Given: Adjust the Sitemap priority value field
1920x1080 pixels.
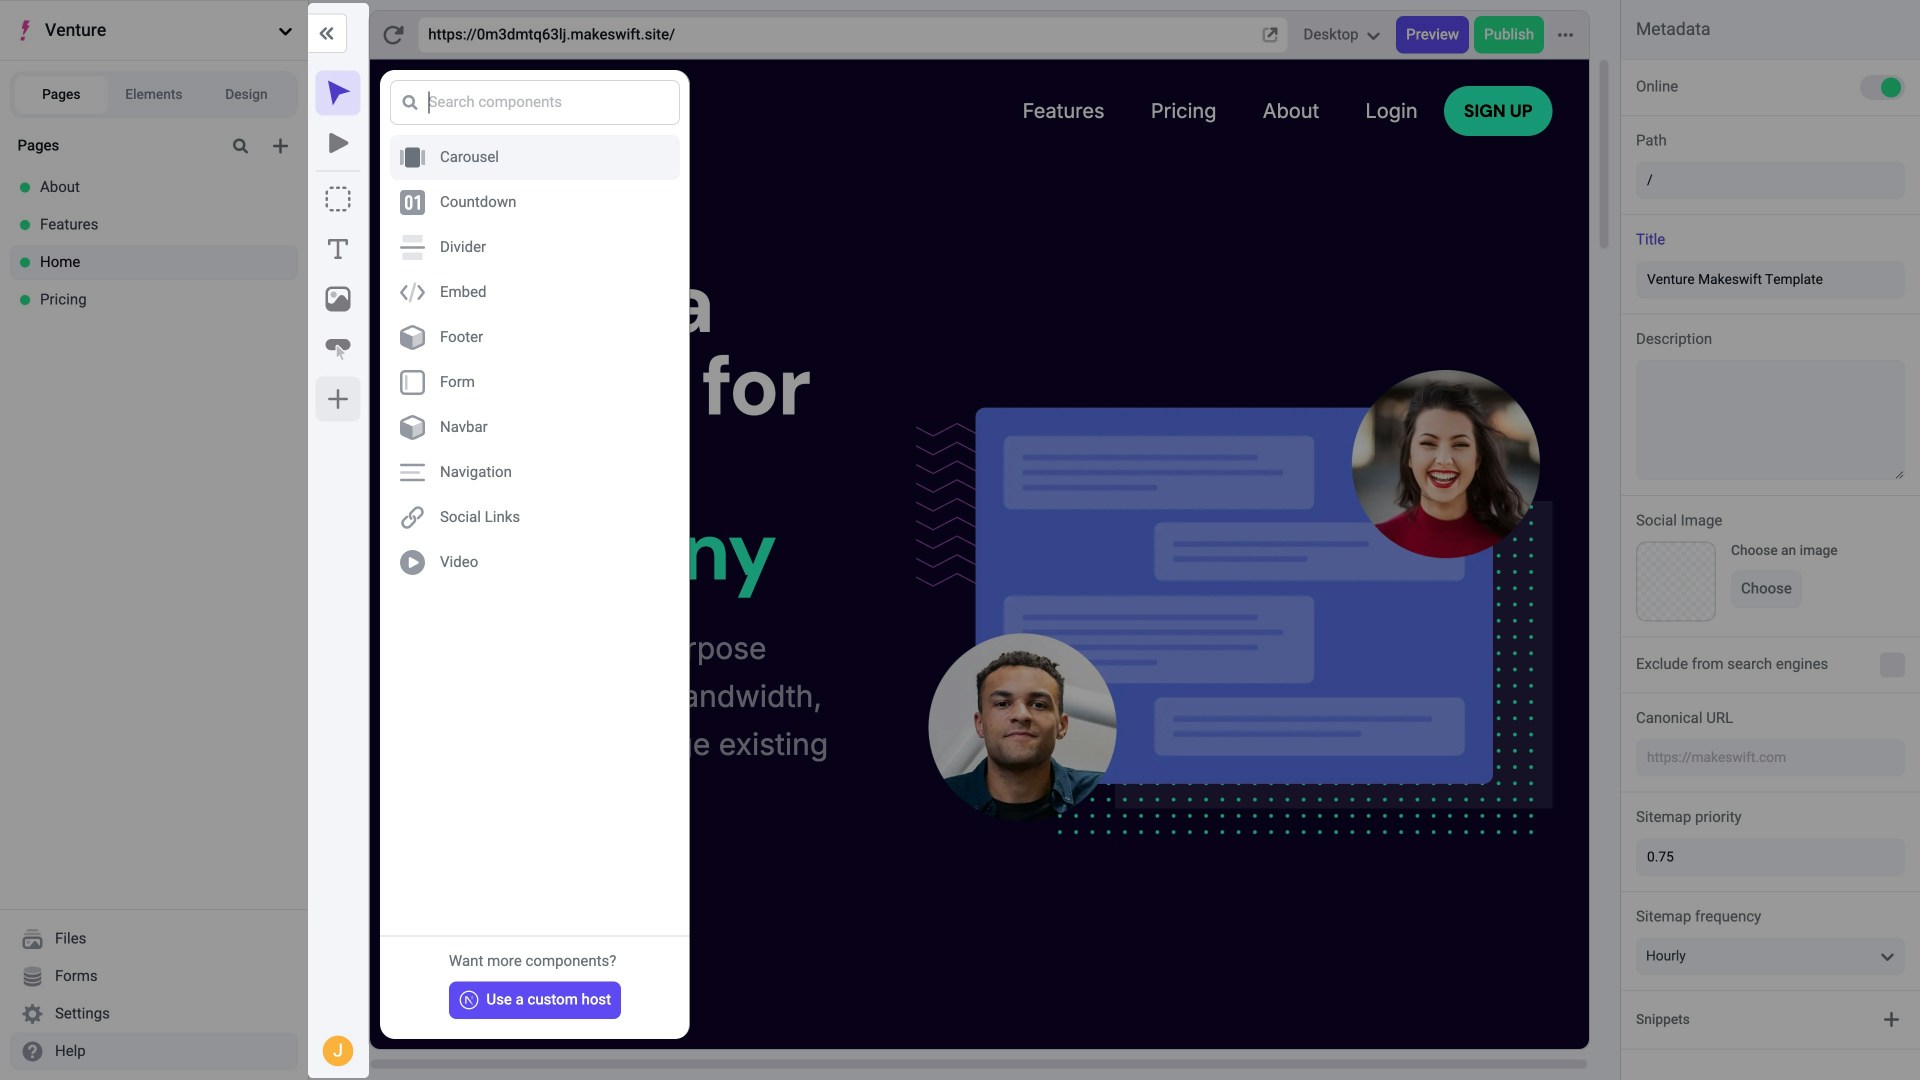Looking at the screenshot, I should (x=1768, y=856).
